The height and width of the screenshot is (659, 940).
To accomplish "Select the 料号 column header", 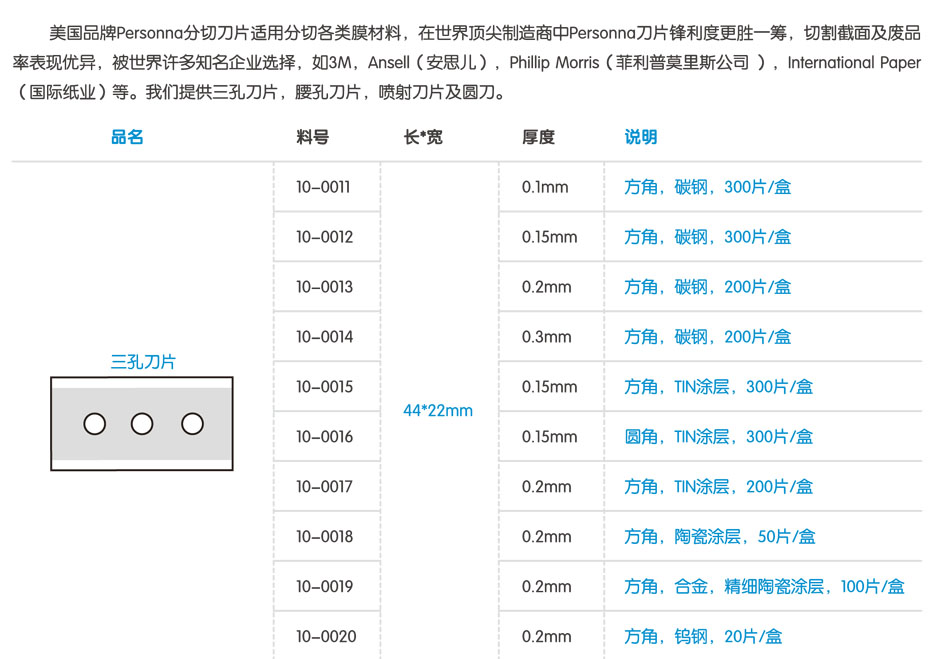I will (x=312, y=137).
